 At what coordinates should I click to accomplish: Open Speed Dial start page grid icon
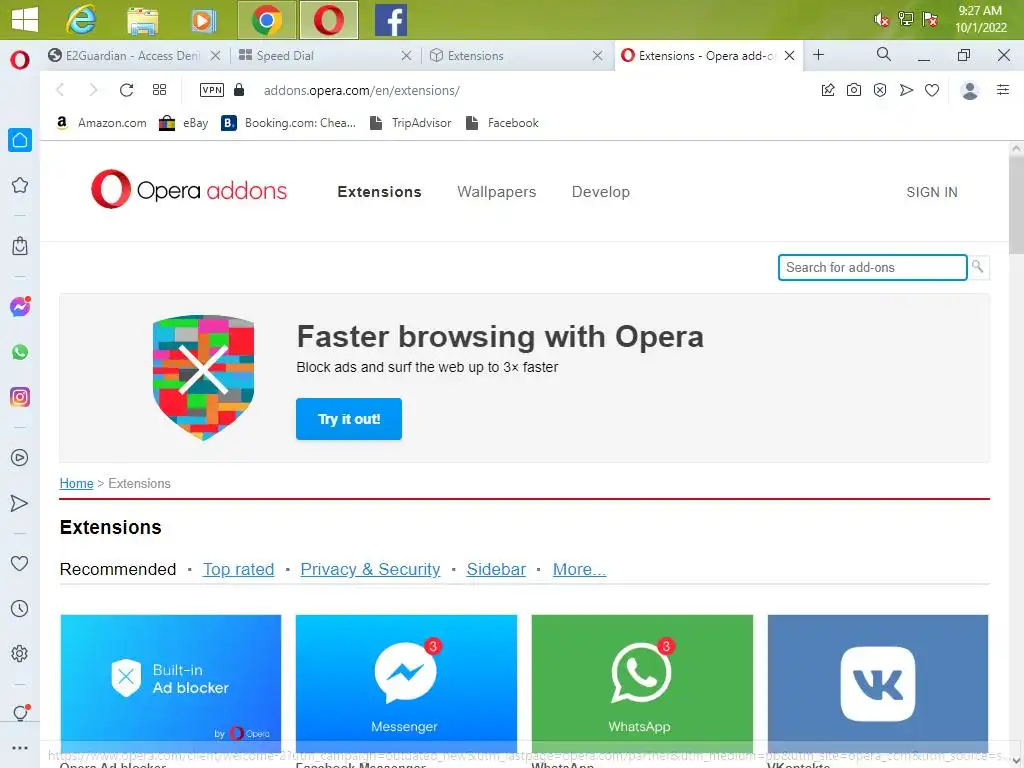[159, 90]
